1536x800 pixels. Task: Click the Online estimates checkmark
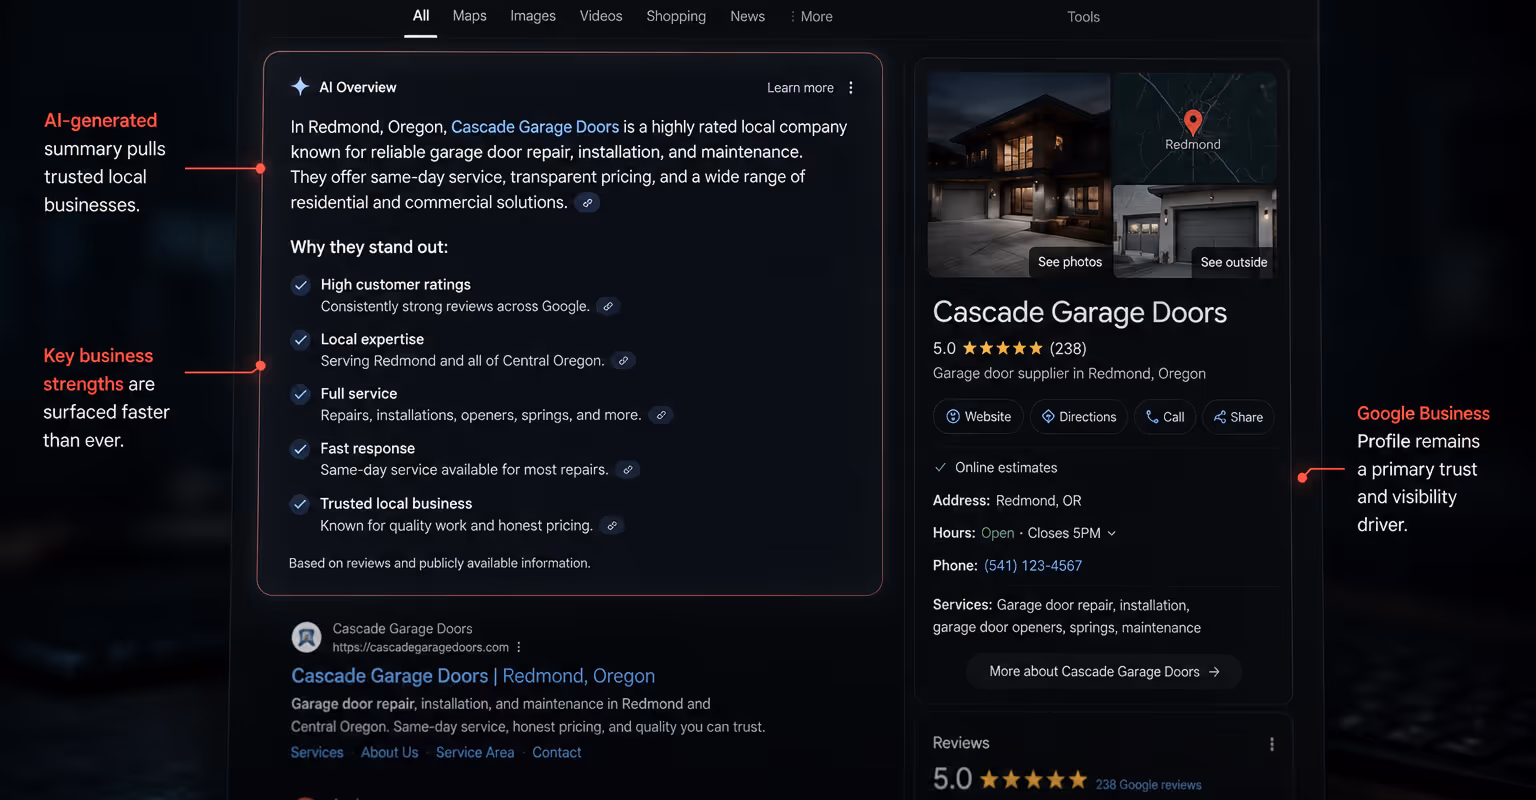point(940,467)
